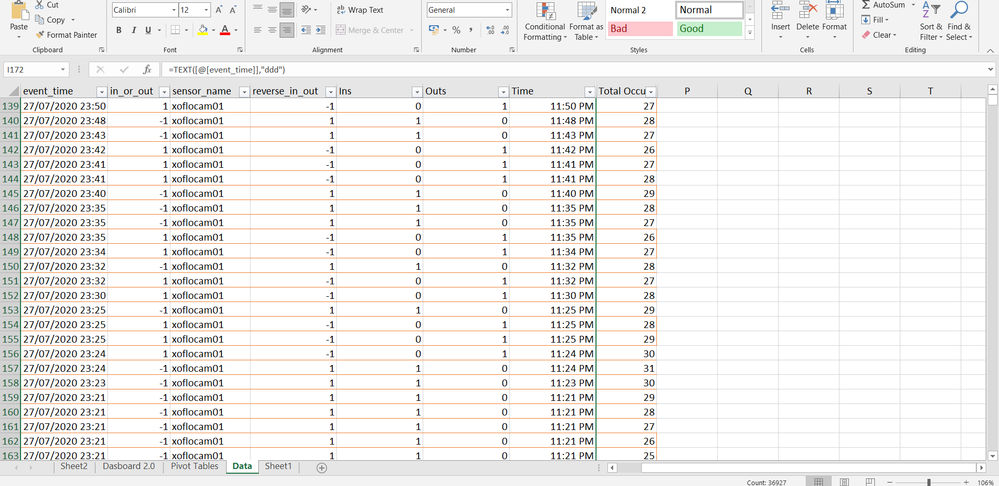Apply the Good cell style
The width and height of the screenshot is (999, 486).
tap(709, 29)
